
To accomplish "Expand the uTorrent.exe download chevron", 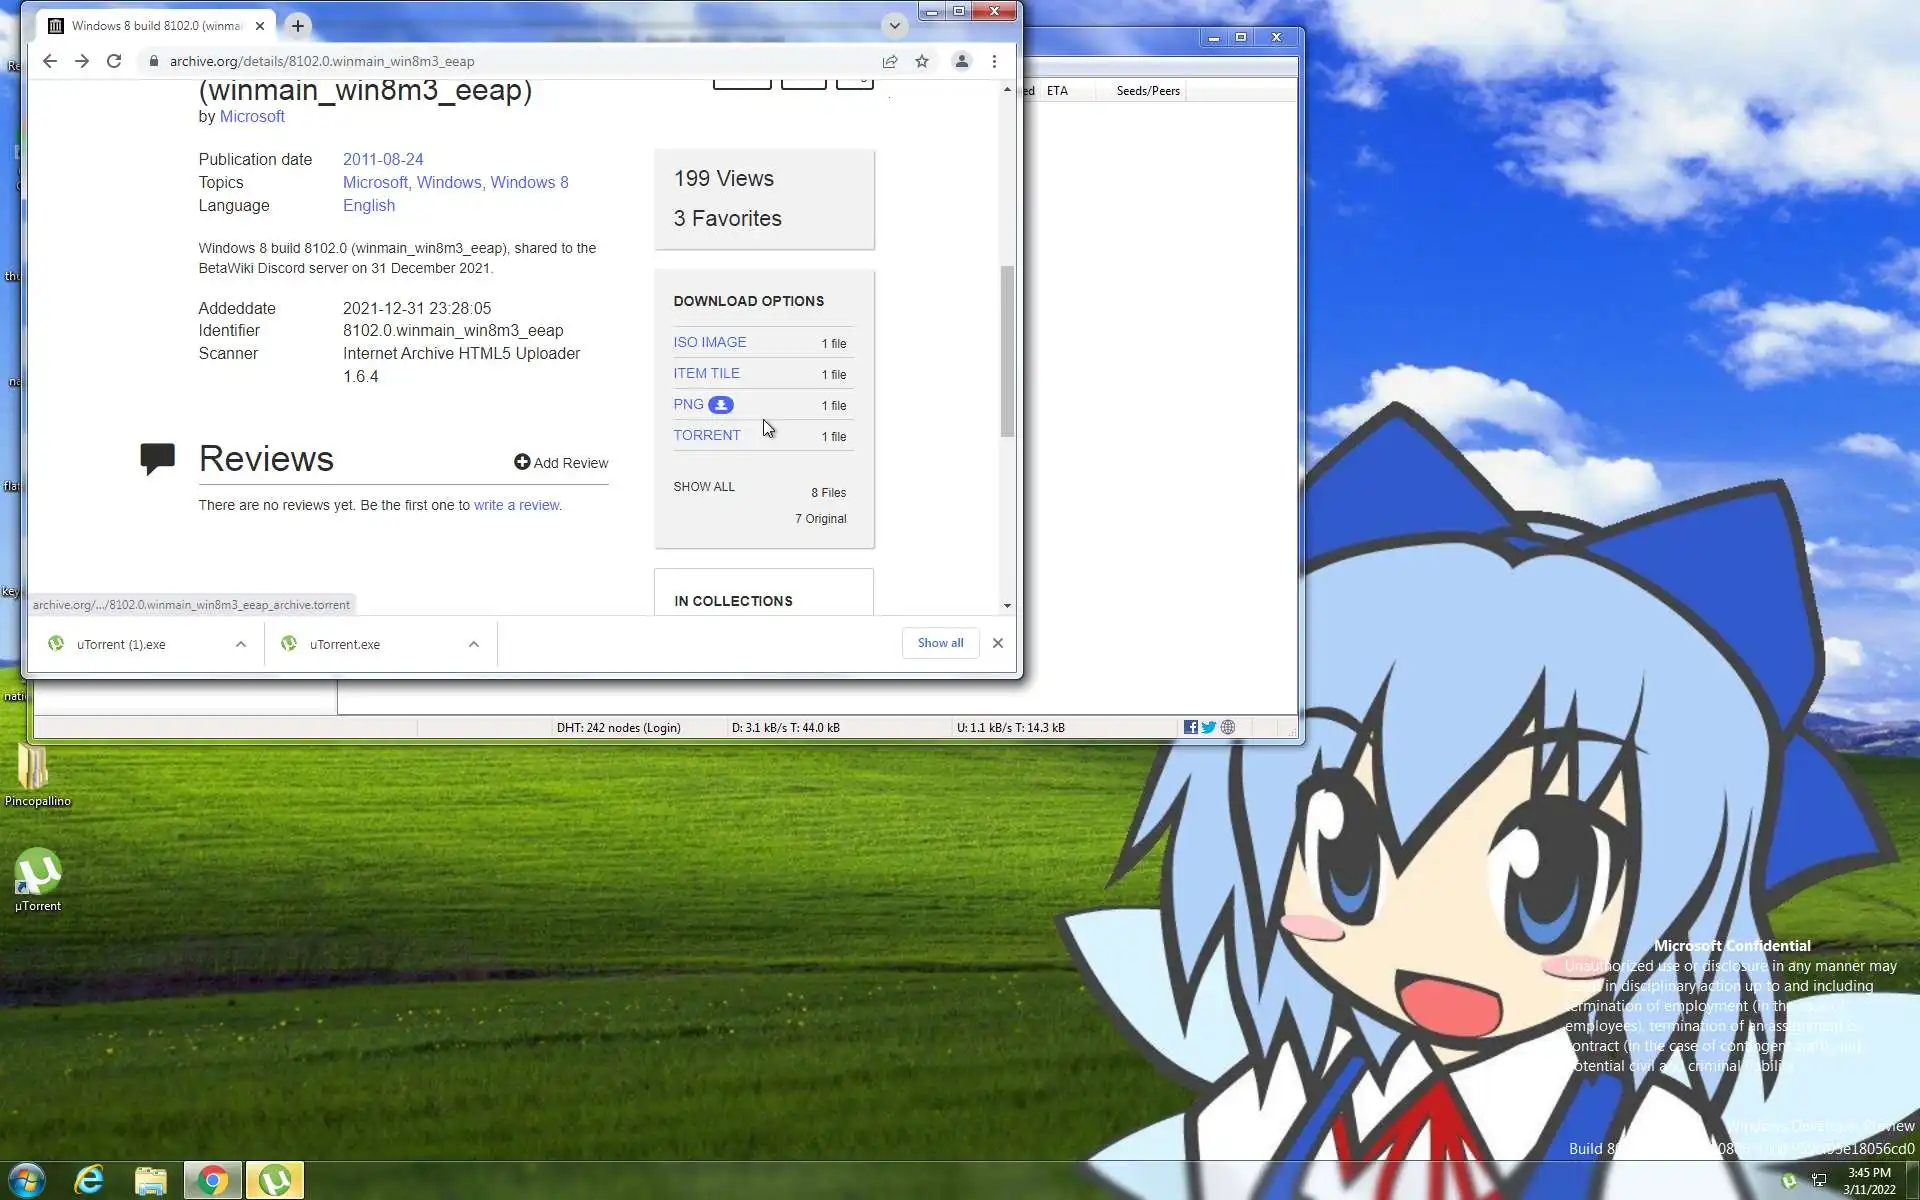I will [474, 644].
